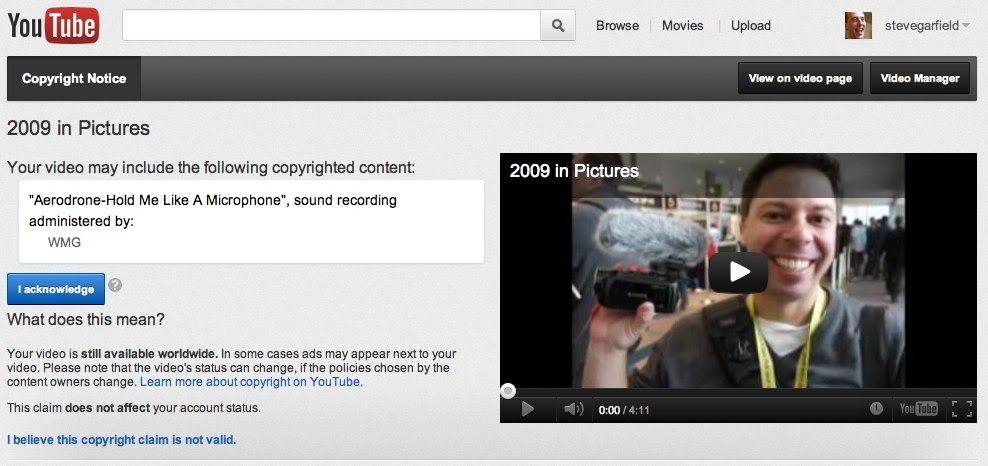
Task: Dispute via 'I believe this copyright claim is not valid'
Action: tap(122, 440)
